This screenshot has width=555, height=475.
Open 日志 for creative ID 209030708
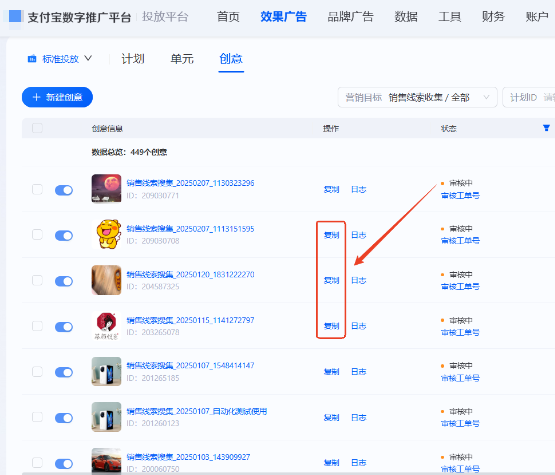(359, 235)
